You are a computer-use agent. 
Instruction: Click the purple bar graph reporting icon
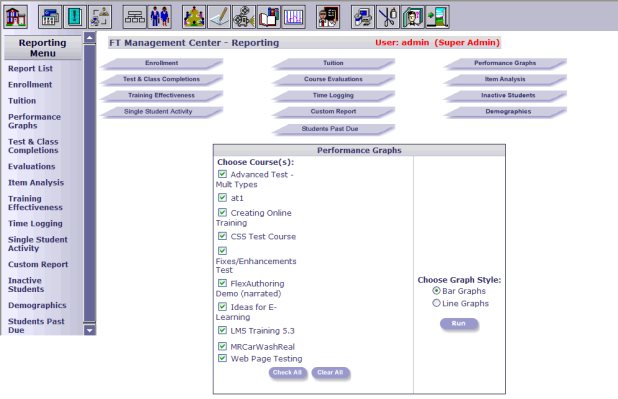(294, 17)
